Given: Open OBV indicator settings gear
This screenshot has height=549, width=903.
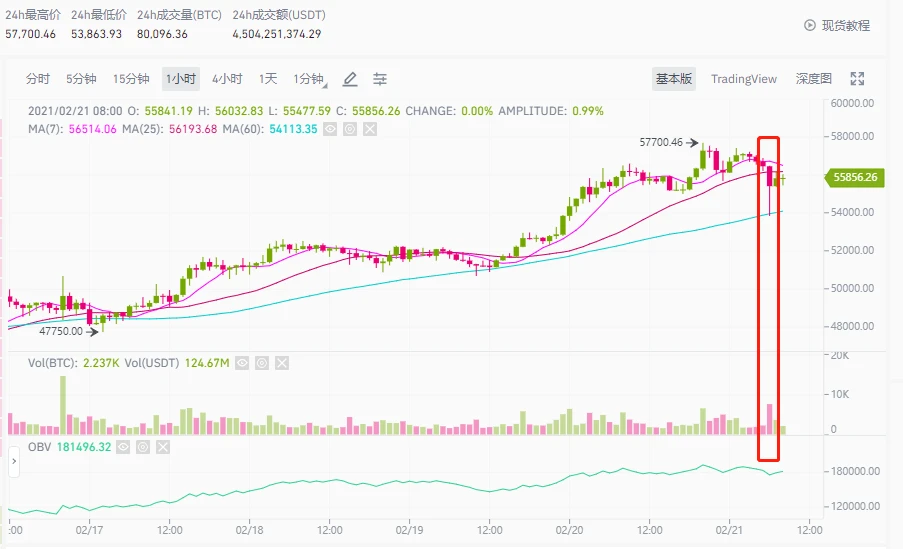Looking at the screenshot, I should 143,447.
